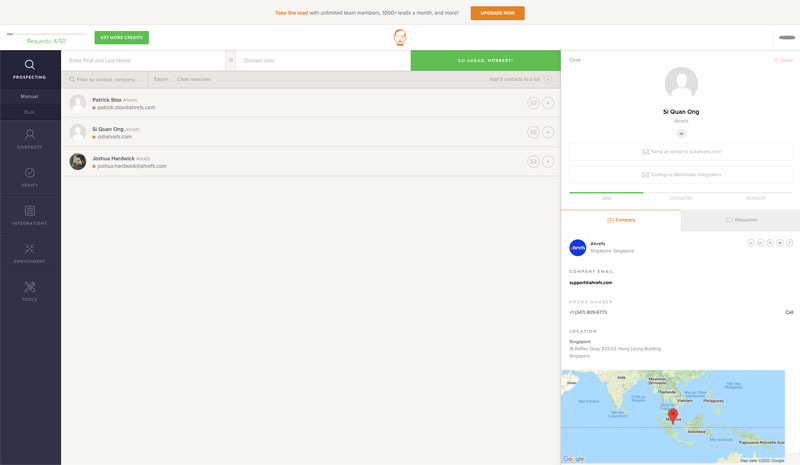Switch to the Discussion tab
The width and height of the screenshot is (800, 465).
(x=741, y=220)
